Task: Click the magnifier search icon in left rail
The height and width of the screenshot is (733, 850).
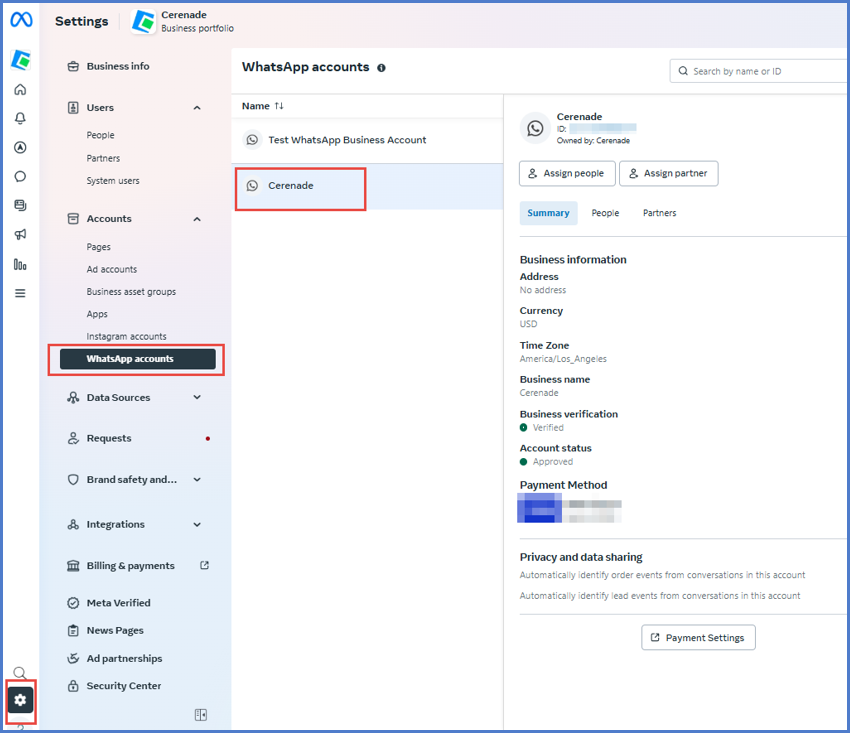Action: (x=20, y=673)
